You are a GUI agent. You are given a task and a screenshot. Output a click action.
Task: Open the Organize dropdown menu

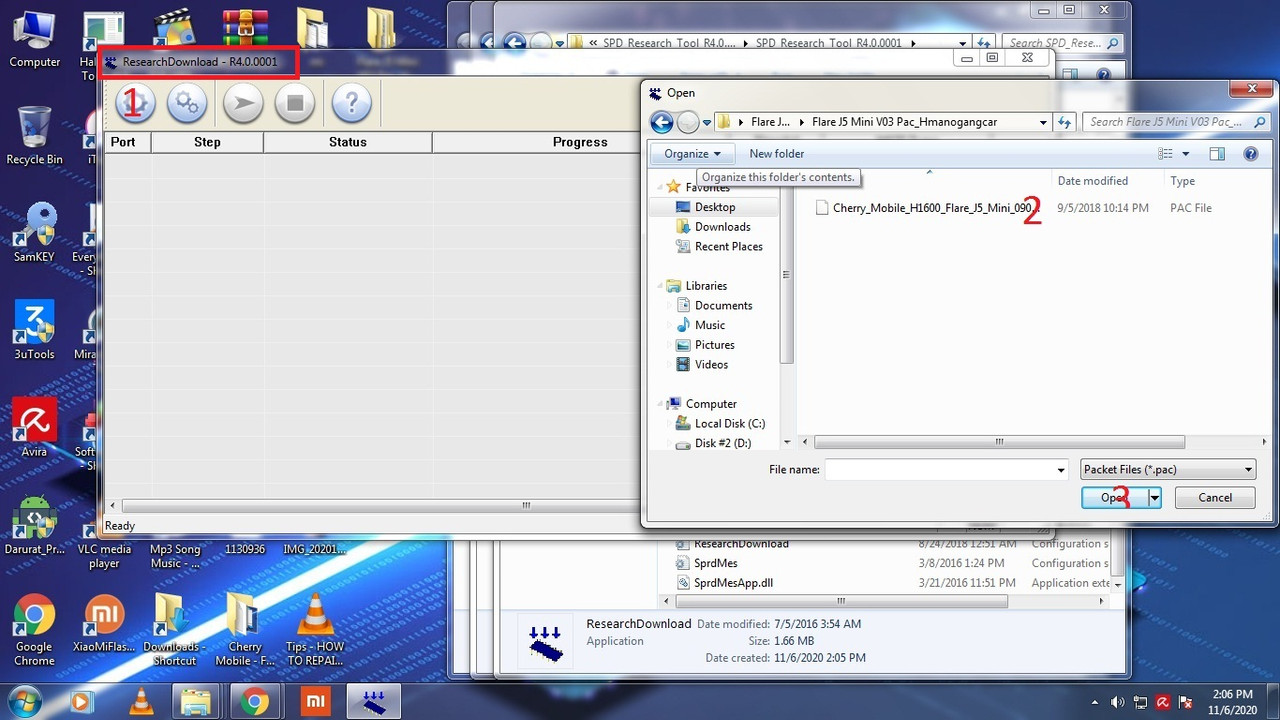click(692, 154)
